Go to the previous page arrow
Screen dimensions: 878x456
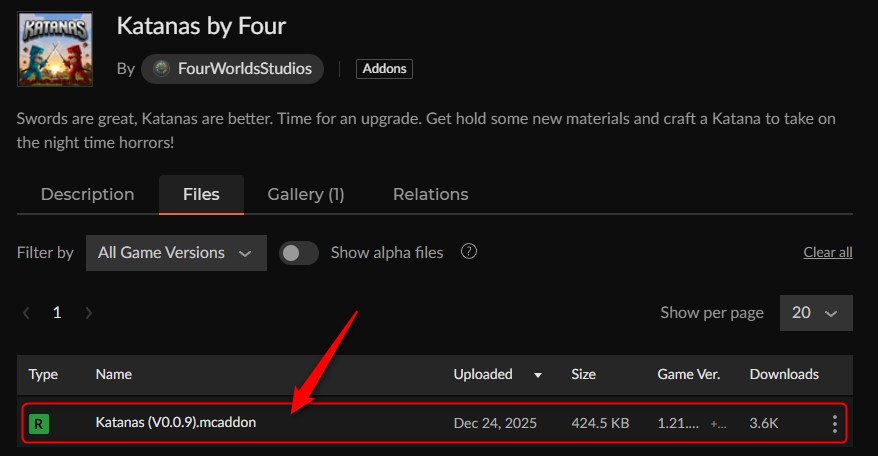(x=26, y=313)
